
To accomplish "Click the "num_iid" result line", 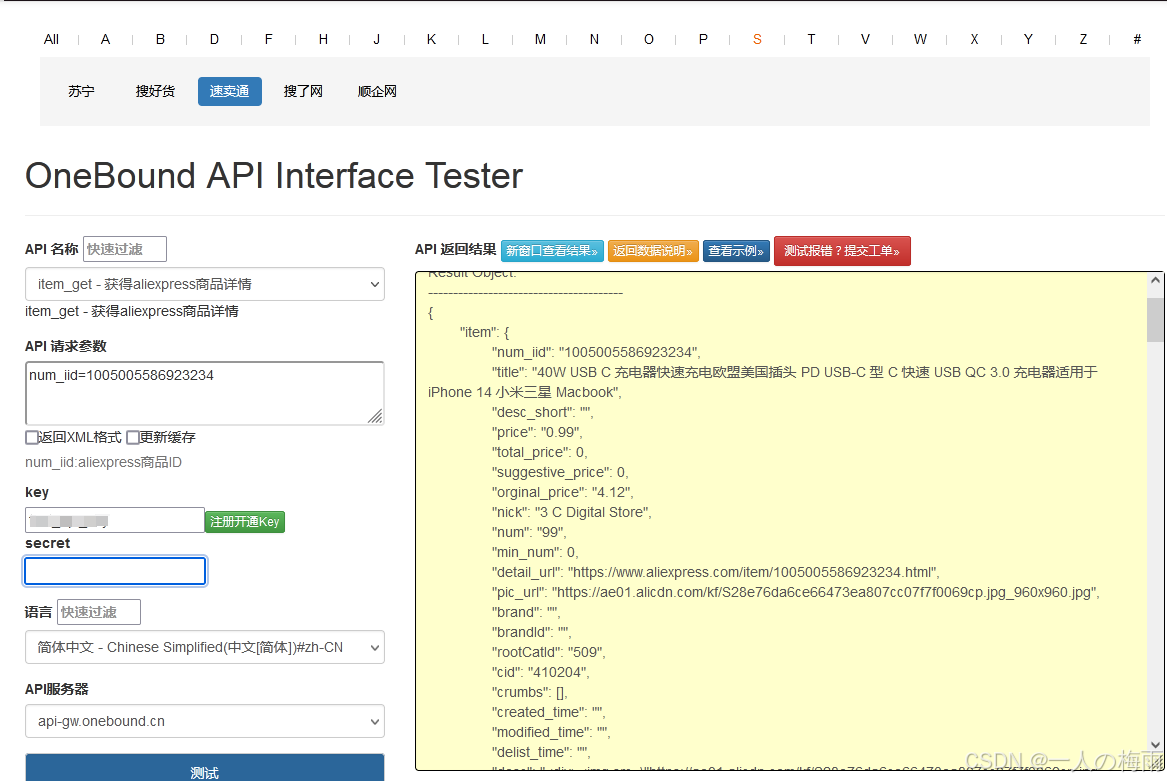I will coord(595,352).
